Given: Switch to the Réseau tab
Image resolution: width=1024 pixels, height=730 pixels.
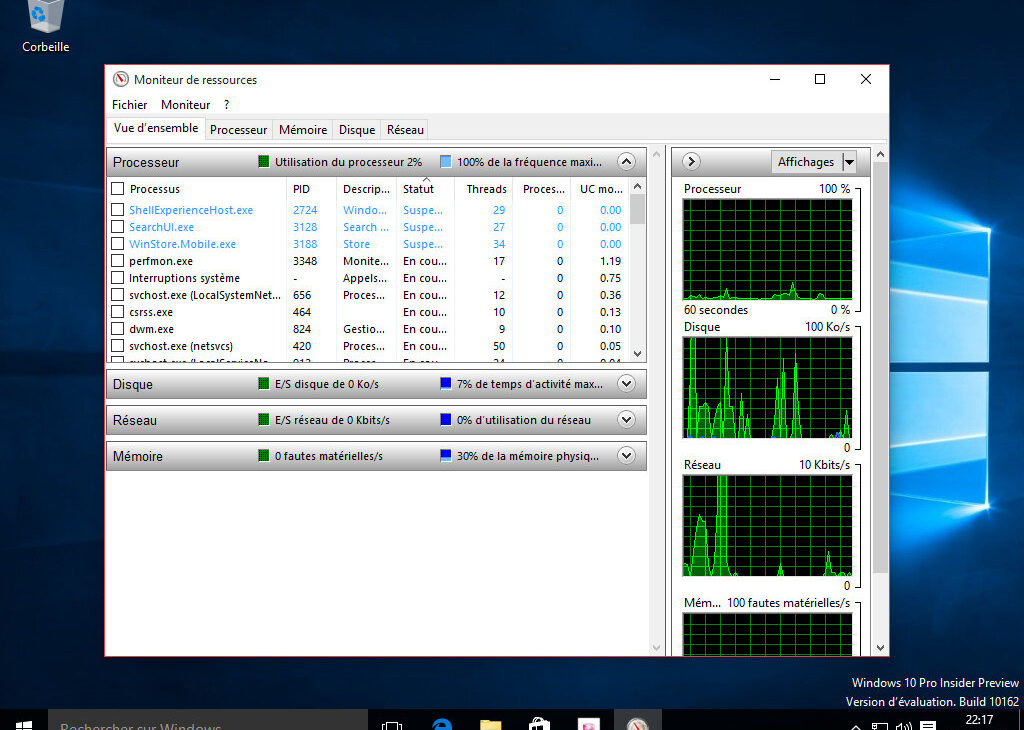Looking at the screenshot, I should (404, 129).
